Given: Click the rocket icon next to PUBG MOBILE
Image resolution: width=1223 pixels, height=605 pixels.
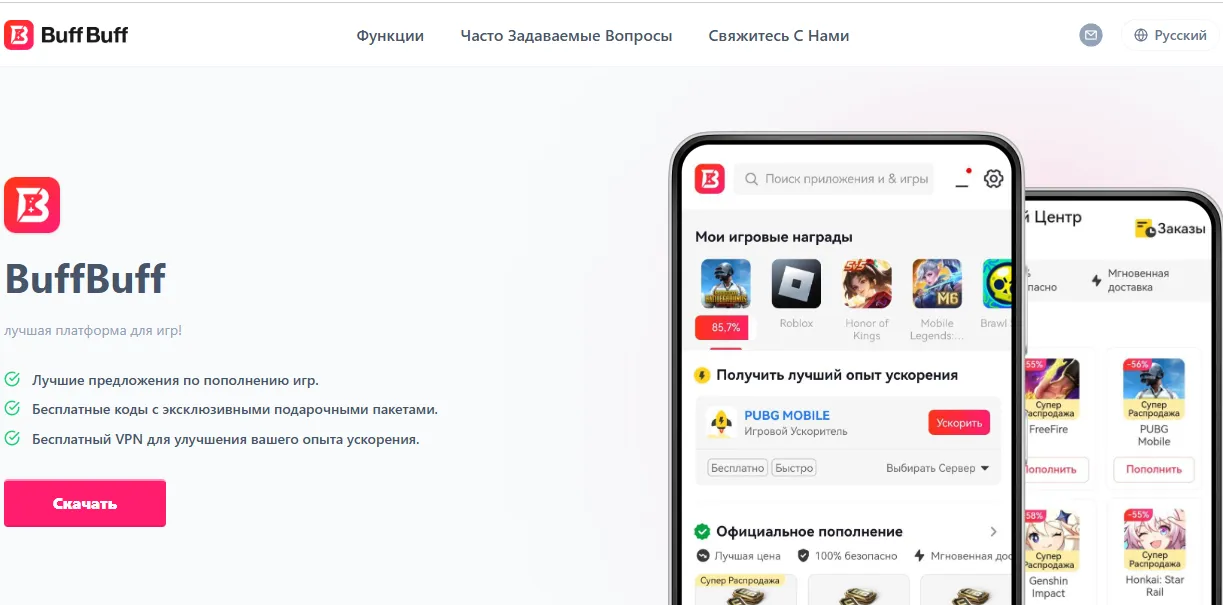Looking at the screenshot, I should point(721,423).
